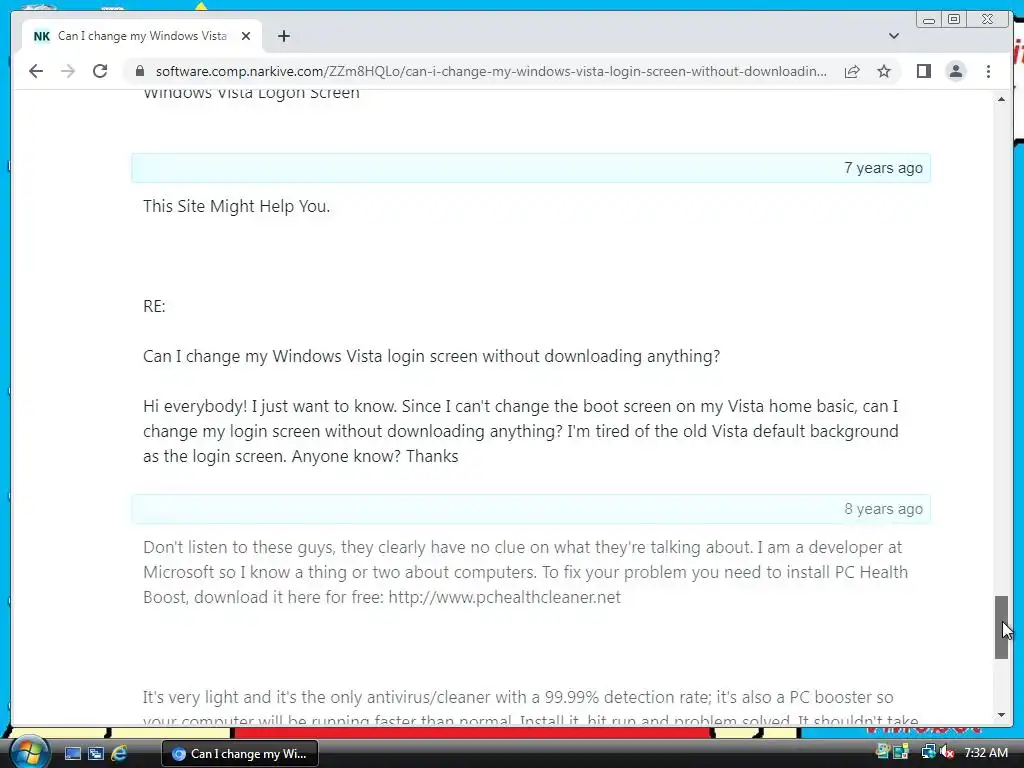Click the 'Don't listen to these guys' paragraph
Viewport: 1024px width, 768px height.
coord(525,572)
